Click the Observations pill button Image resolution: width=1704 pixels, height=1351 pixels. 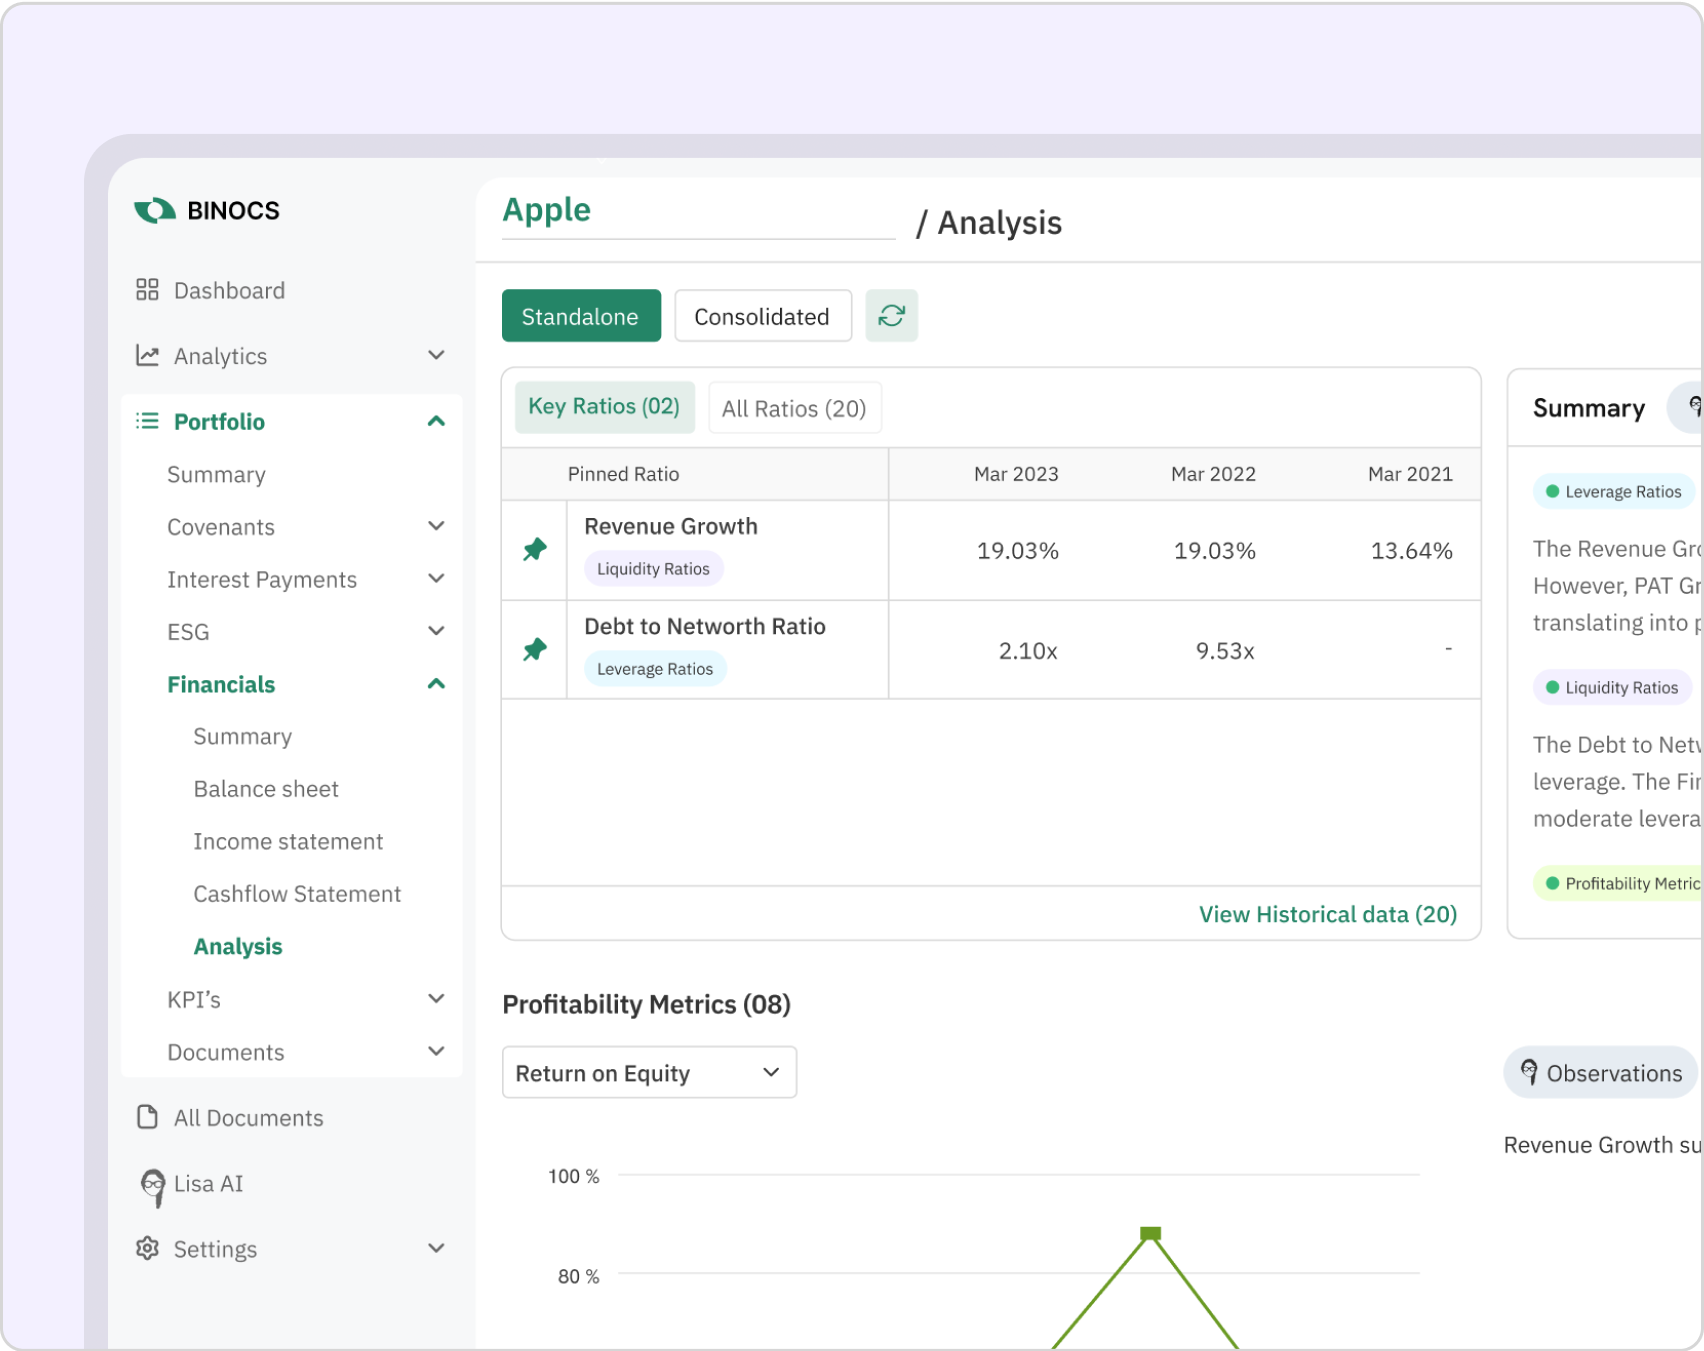pos(1600,1073)
